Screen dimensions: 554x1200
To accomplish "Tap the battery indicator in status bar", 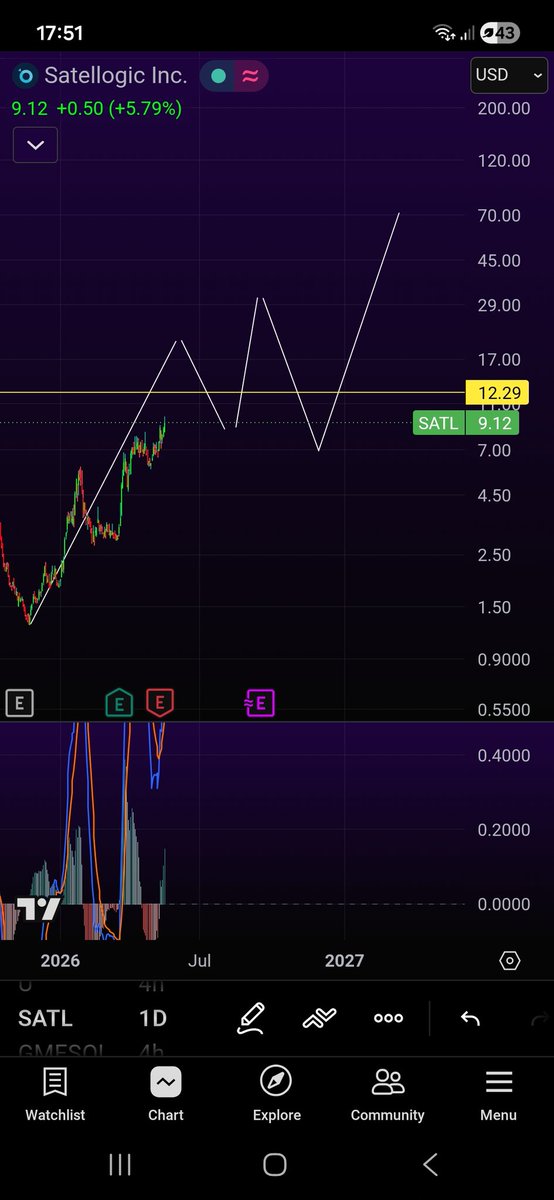I will [x=499, y=33].
